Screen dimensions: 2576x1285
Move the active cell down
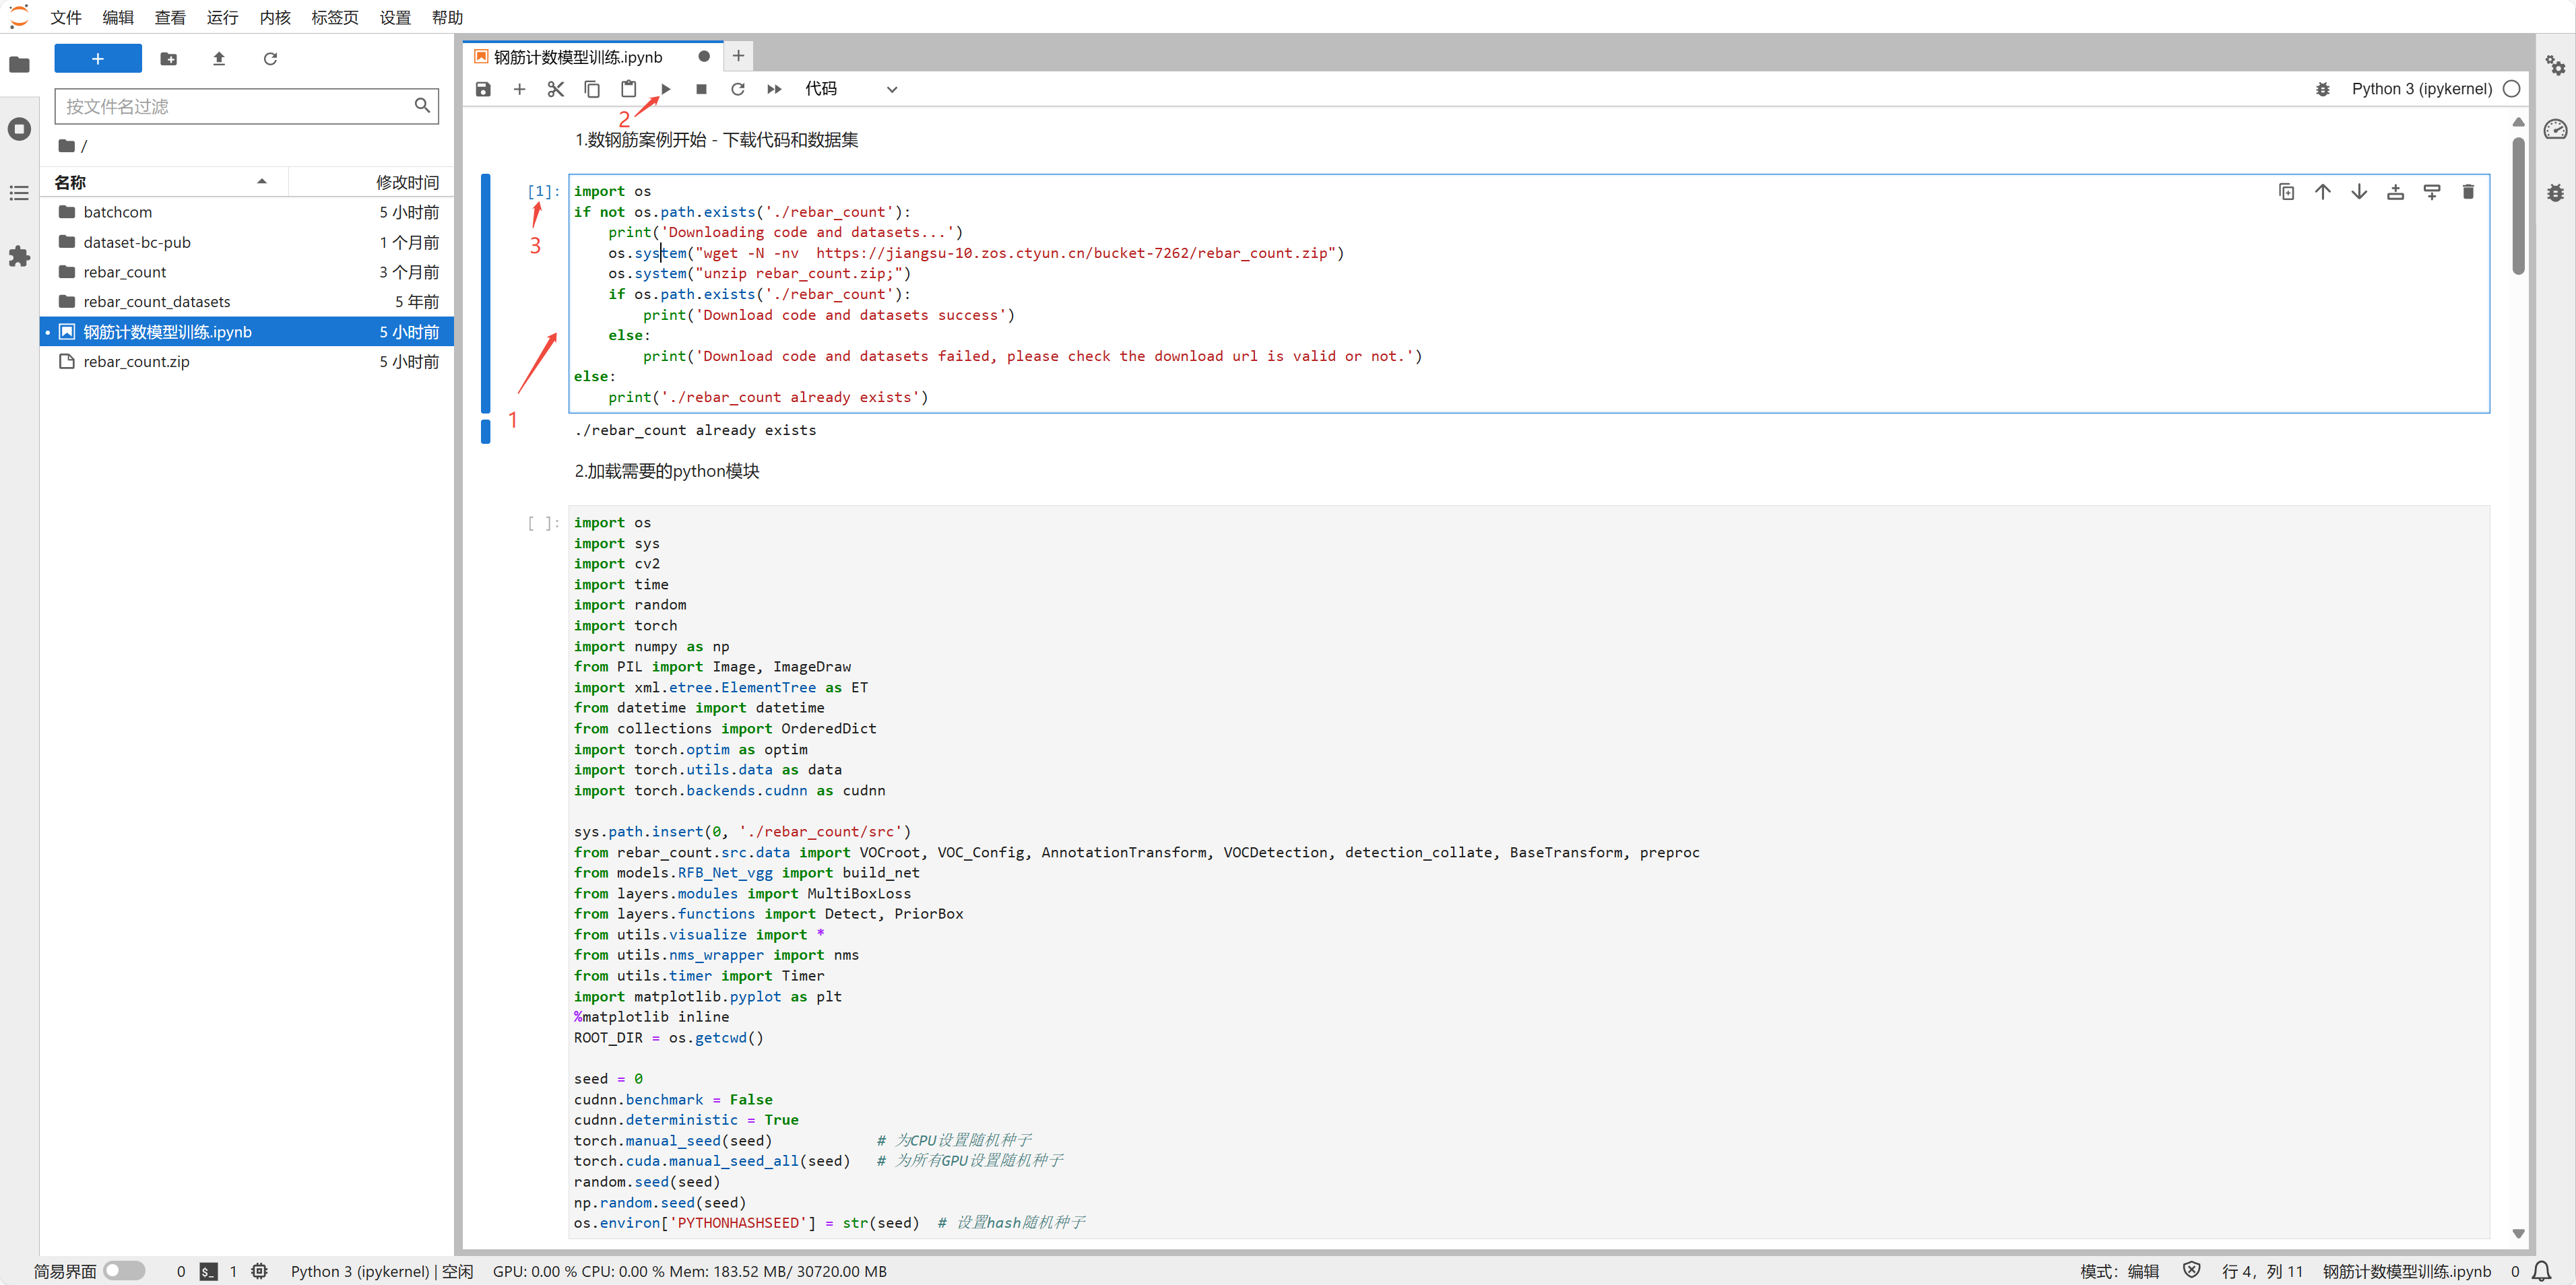click(x=2359, y=192)
